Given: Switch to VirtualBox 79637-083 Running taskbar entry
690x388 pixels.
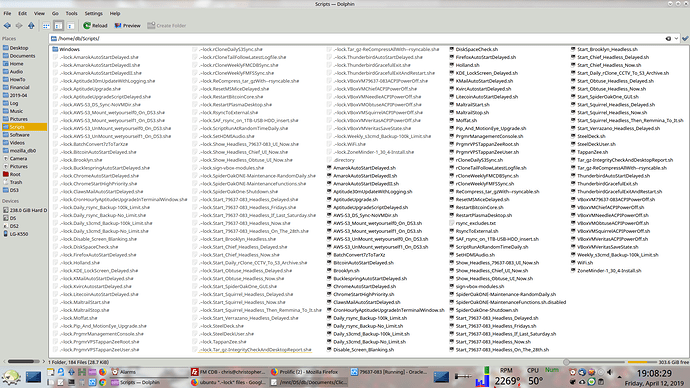Looking at the screenshot, I should (389, 372).
